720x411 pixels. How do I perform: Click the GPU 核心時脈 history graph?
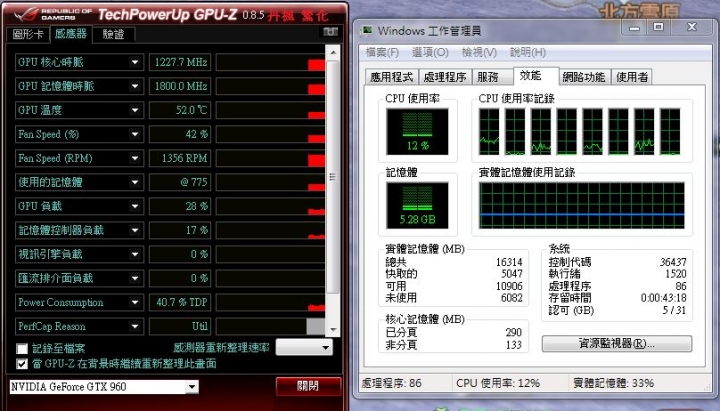click(x=270, y=62)
